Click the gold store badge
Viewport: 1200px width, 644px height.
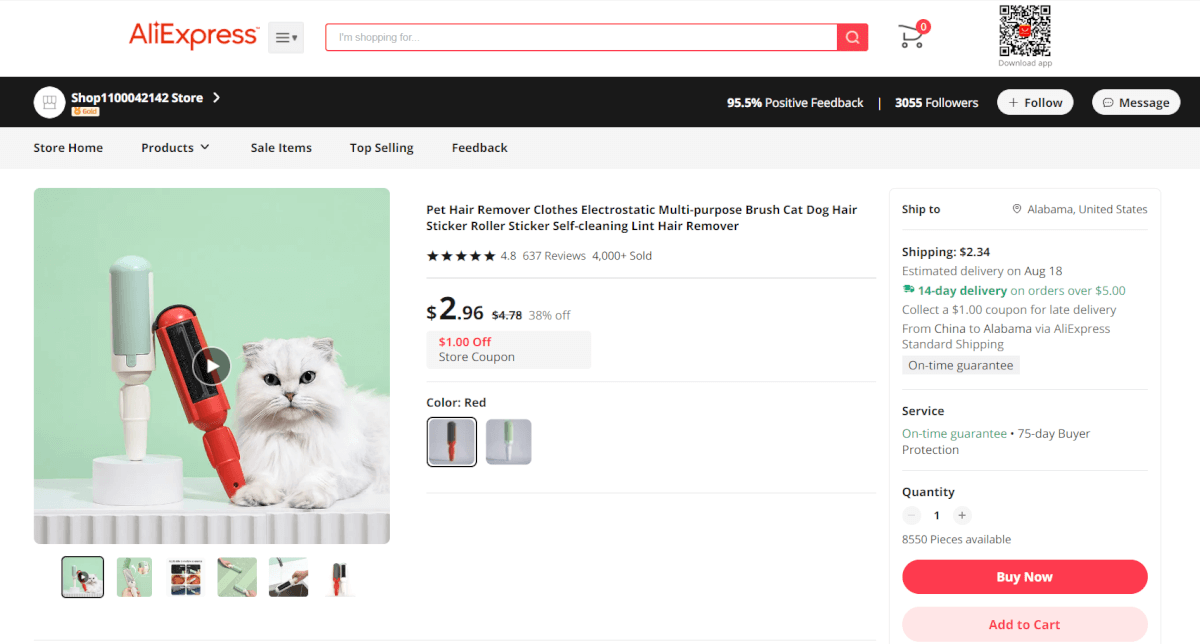click(x=85, y=112)
